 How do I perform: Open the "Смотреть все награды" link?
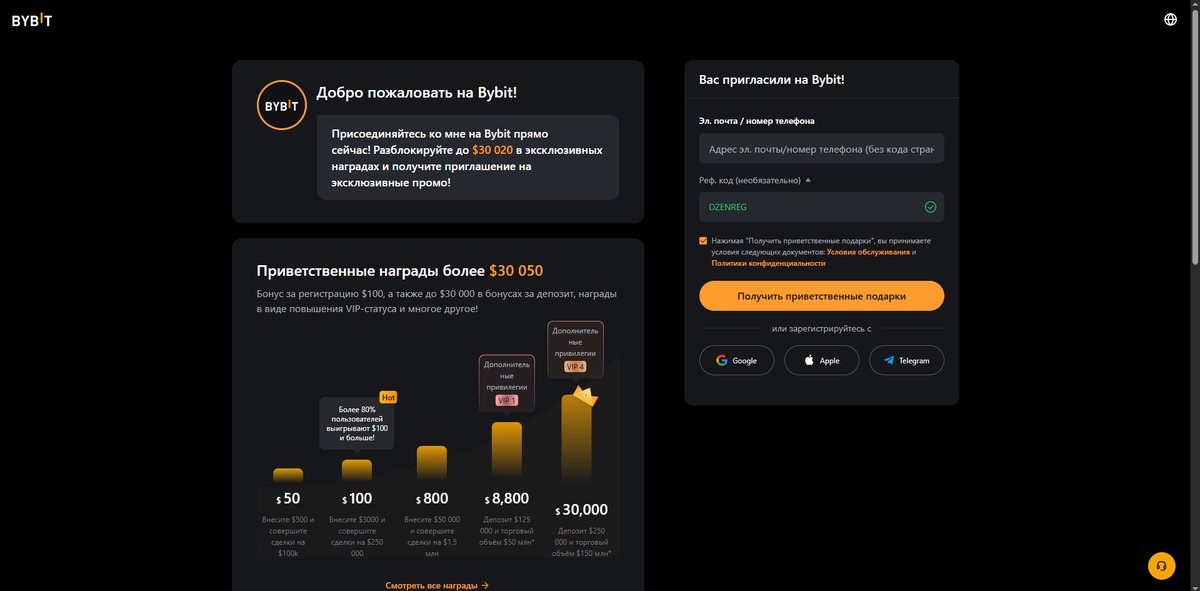click(437, 585)
